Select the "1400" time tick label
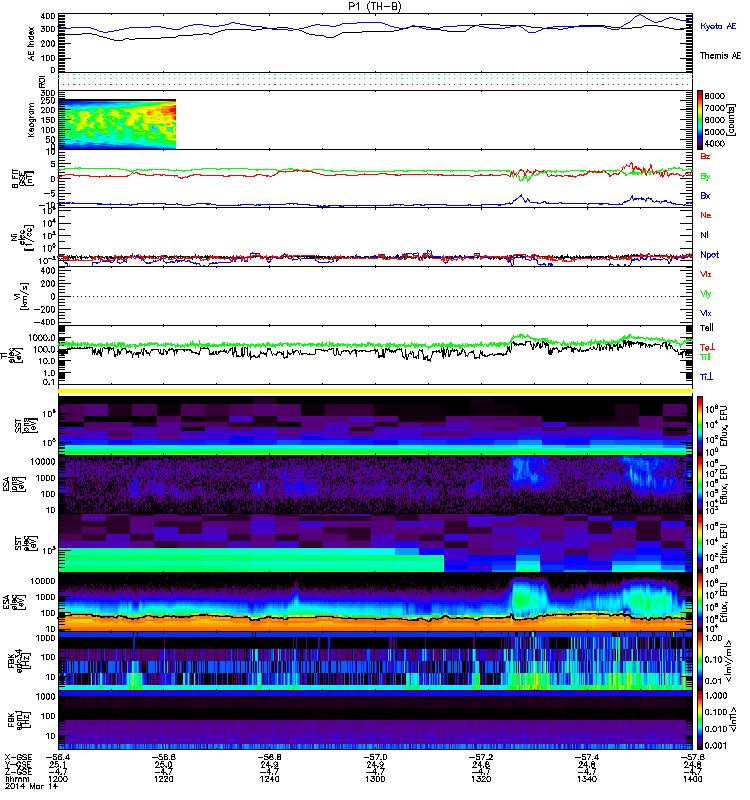 coord(692,779)
